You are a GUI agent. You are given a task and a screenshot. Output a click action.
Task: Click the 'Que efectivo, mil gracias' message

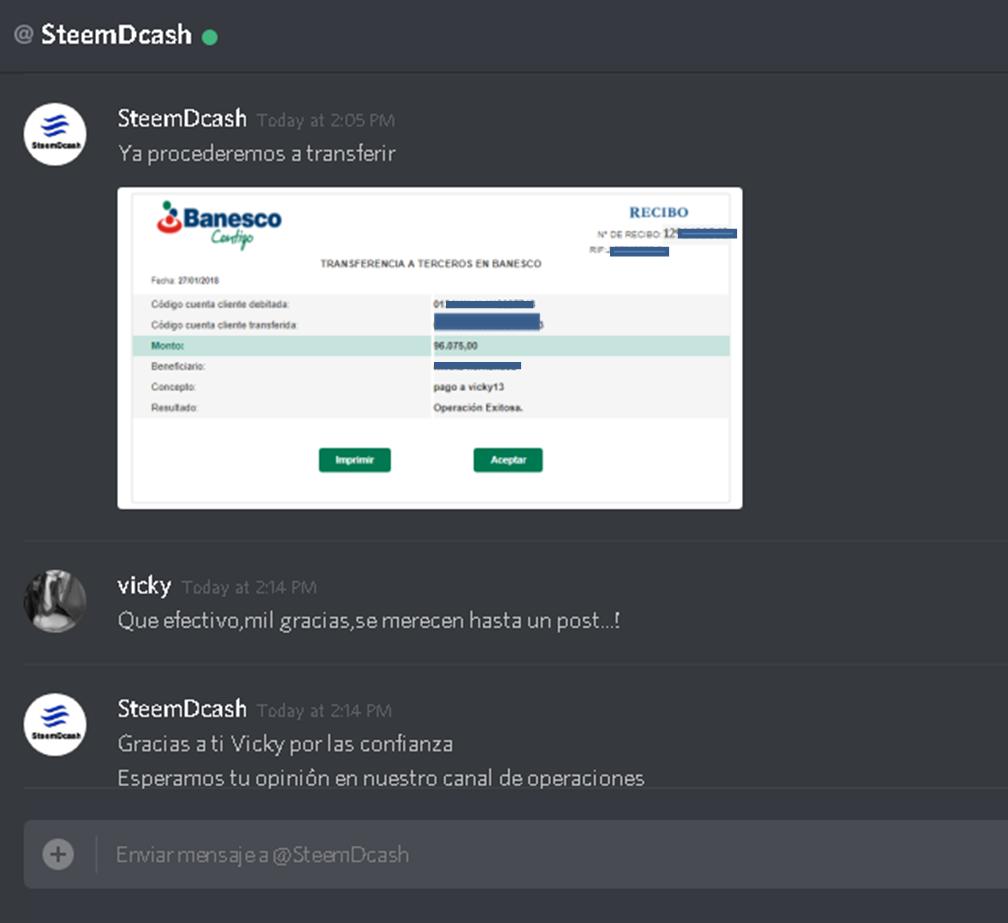tap(368, 620)
